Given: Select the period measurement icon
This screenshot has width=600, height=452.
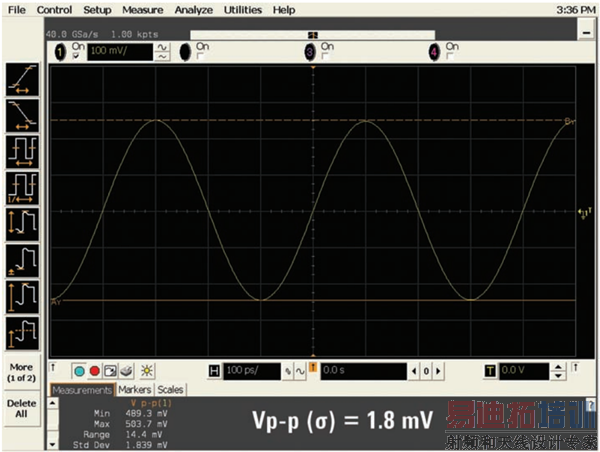Looking at the screenshot, I should click(22, 152).
